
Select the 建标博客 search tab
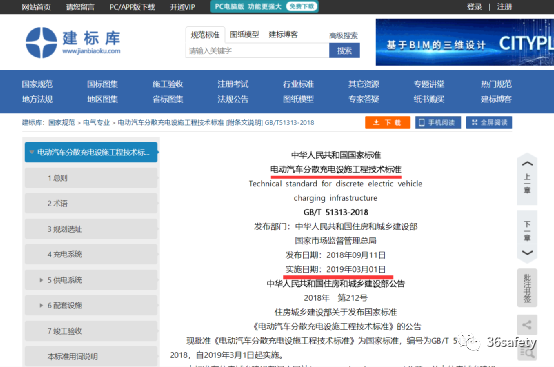tap(283, 34)
